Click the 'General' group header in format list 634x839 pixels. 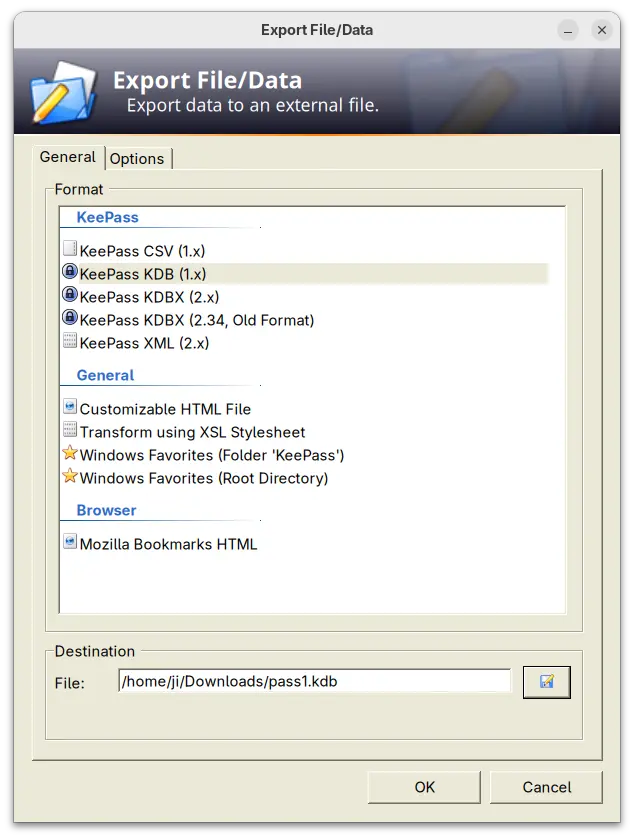105,375
